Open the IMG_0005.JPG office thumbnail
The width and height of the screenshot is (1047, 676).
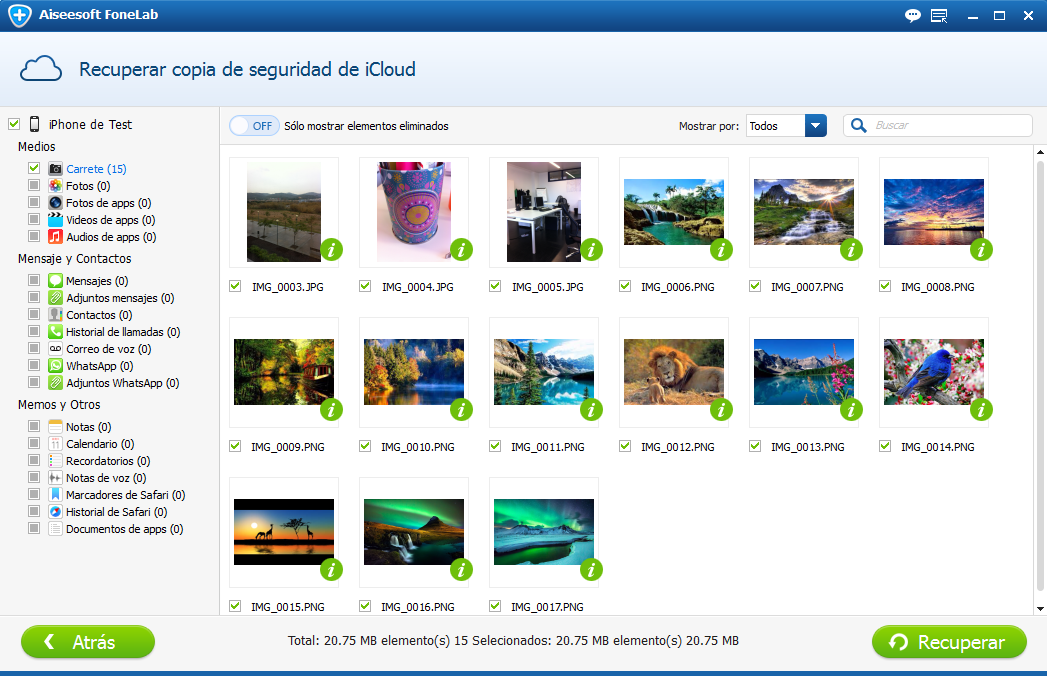(x=544, y=212)
